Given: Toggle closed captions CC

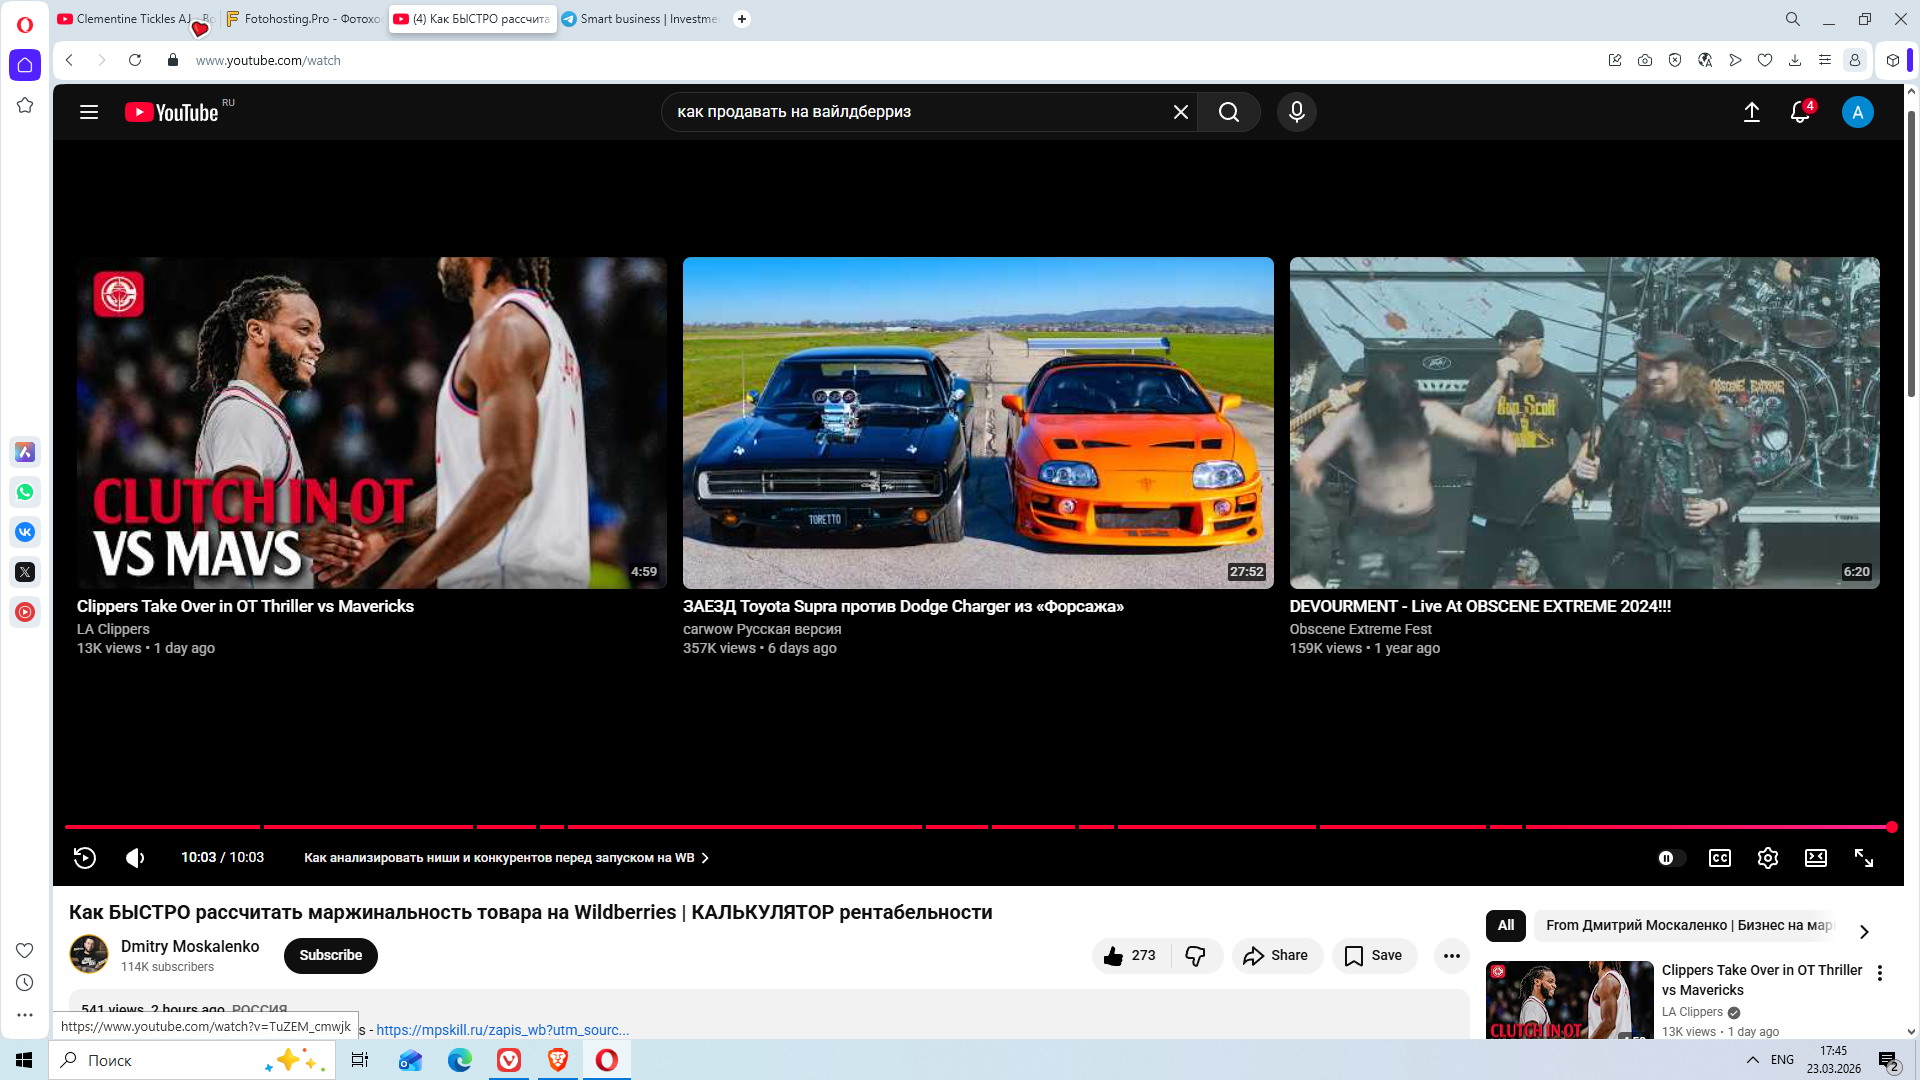Looking at the screenshot, I should click(x=1719, y=858).
